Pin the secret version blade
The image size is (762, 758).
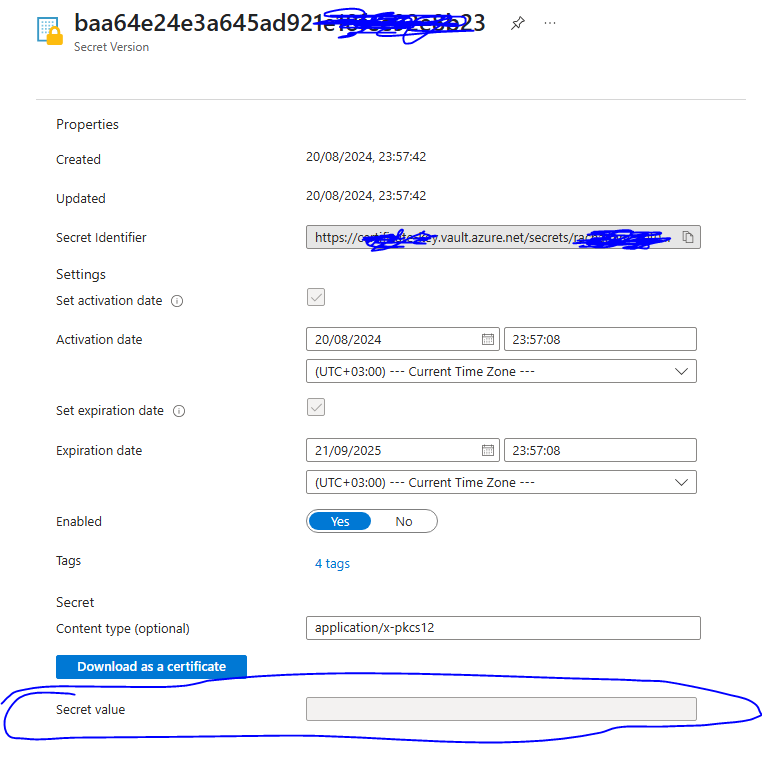[x=518, y=23]
